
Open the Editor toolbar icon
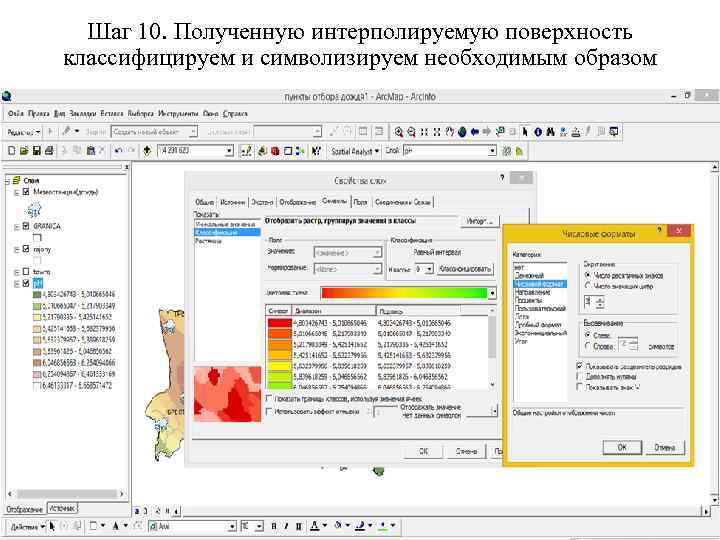click(247, 151)
